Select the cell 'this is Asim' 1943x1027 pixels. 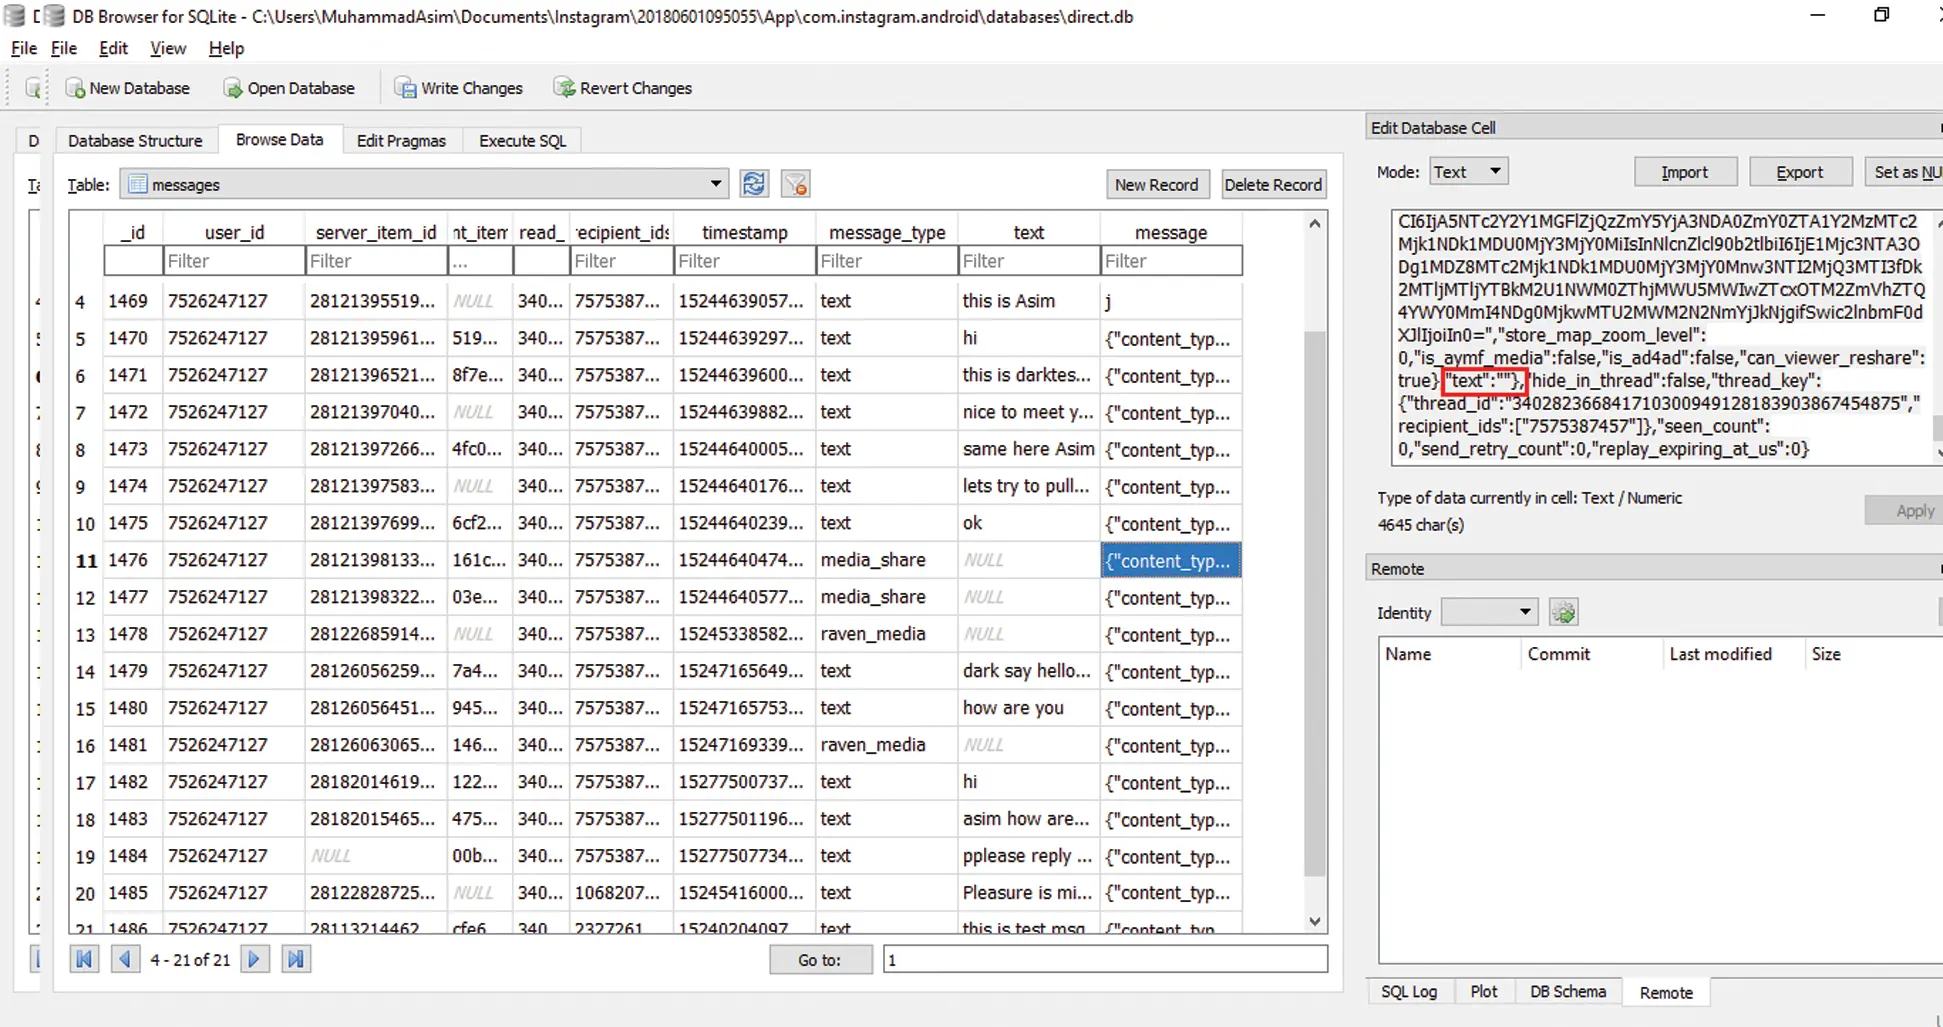tap(1028, 301)
